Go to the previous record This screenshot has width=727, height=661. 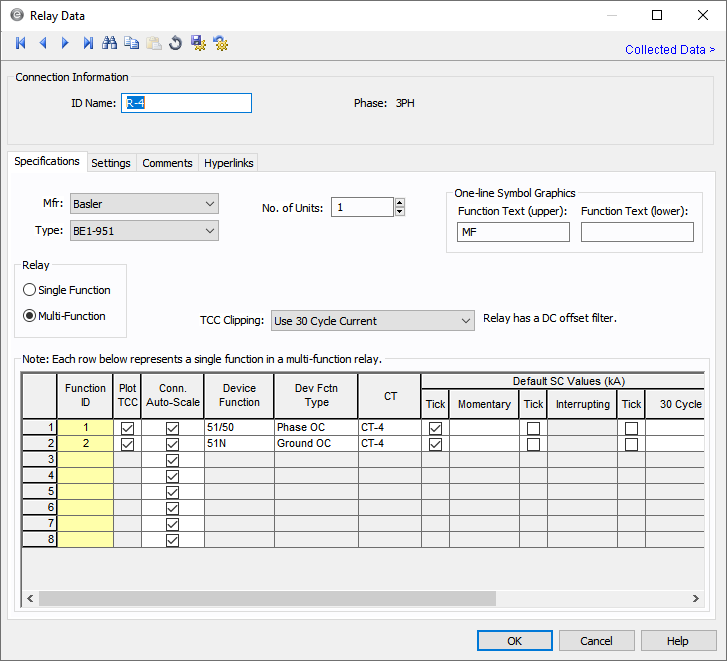coord(42,43)
